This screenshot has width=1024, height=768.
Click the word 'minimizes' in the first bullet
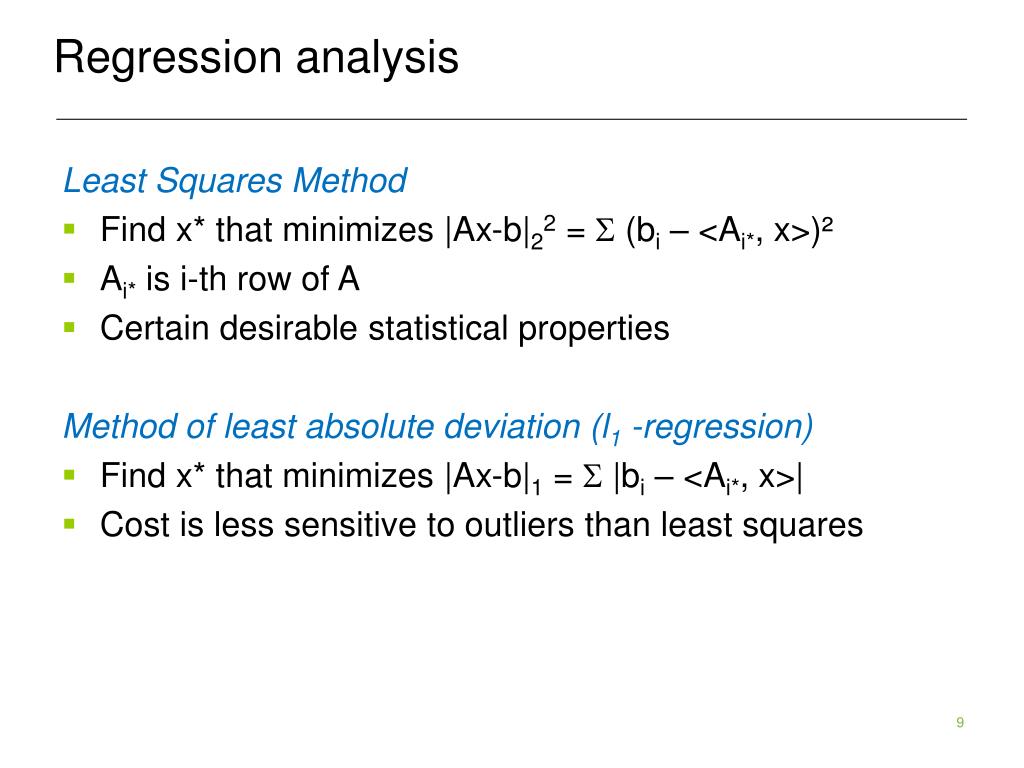pos(358,230)
